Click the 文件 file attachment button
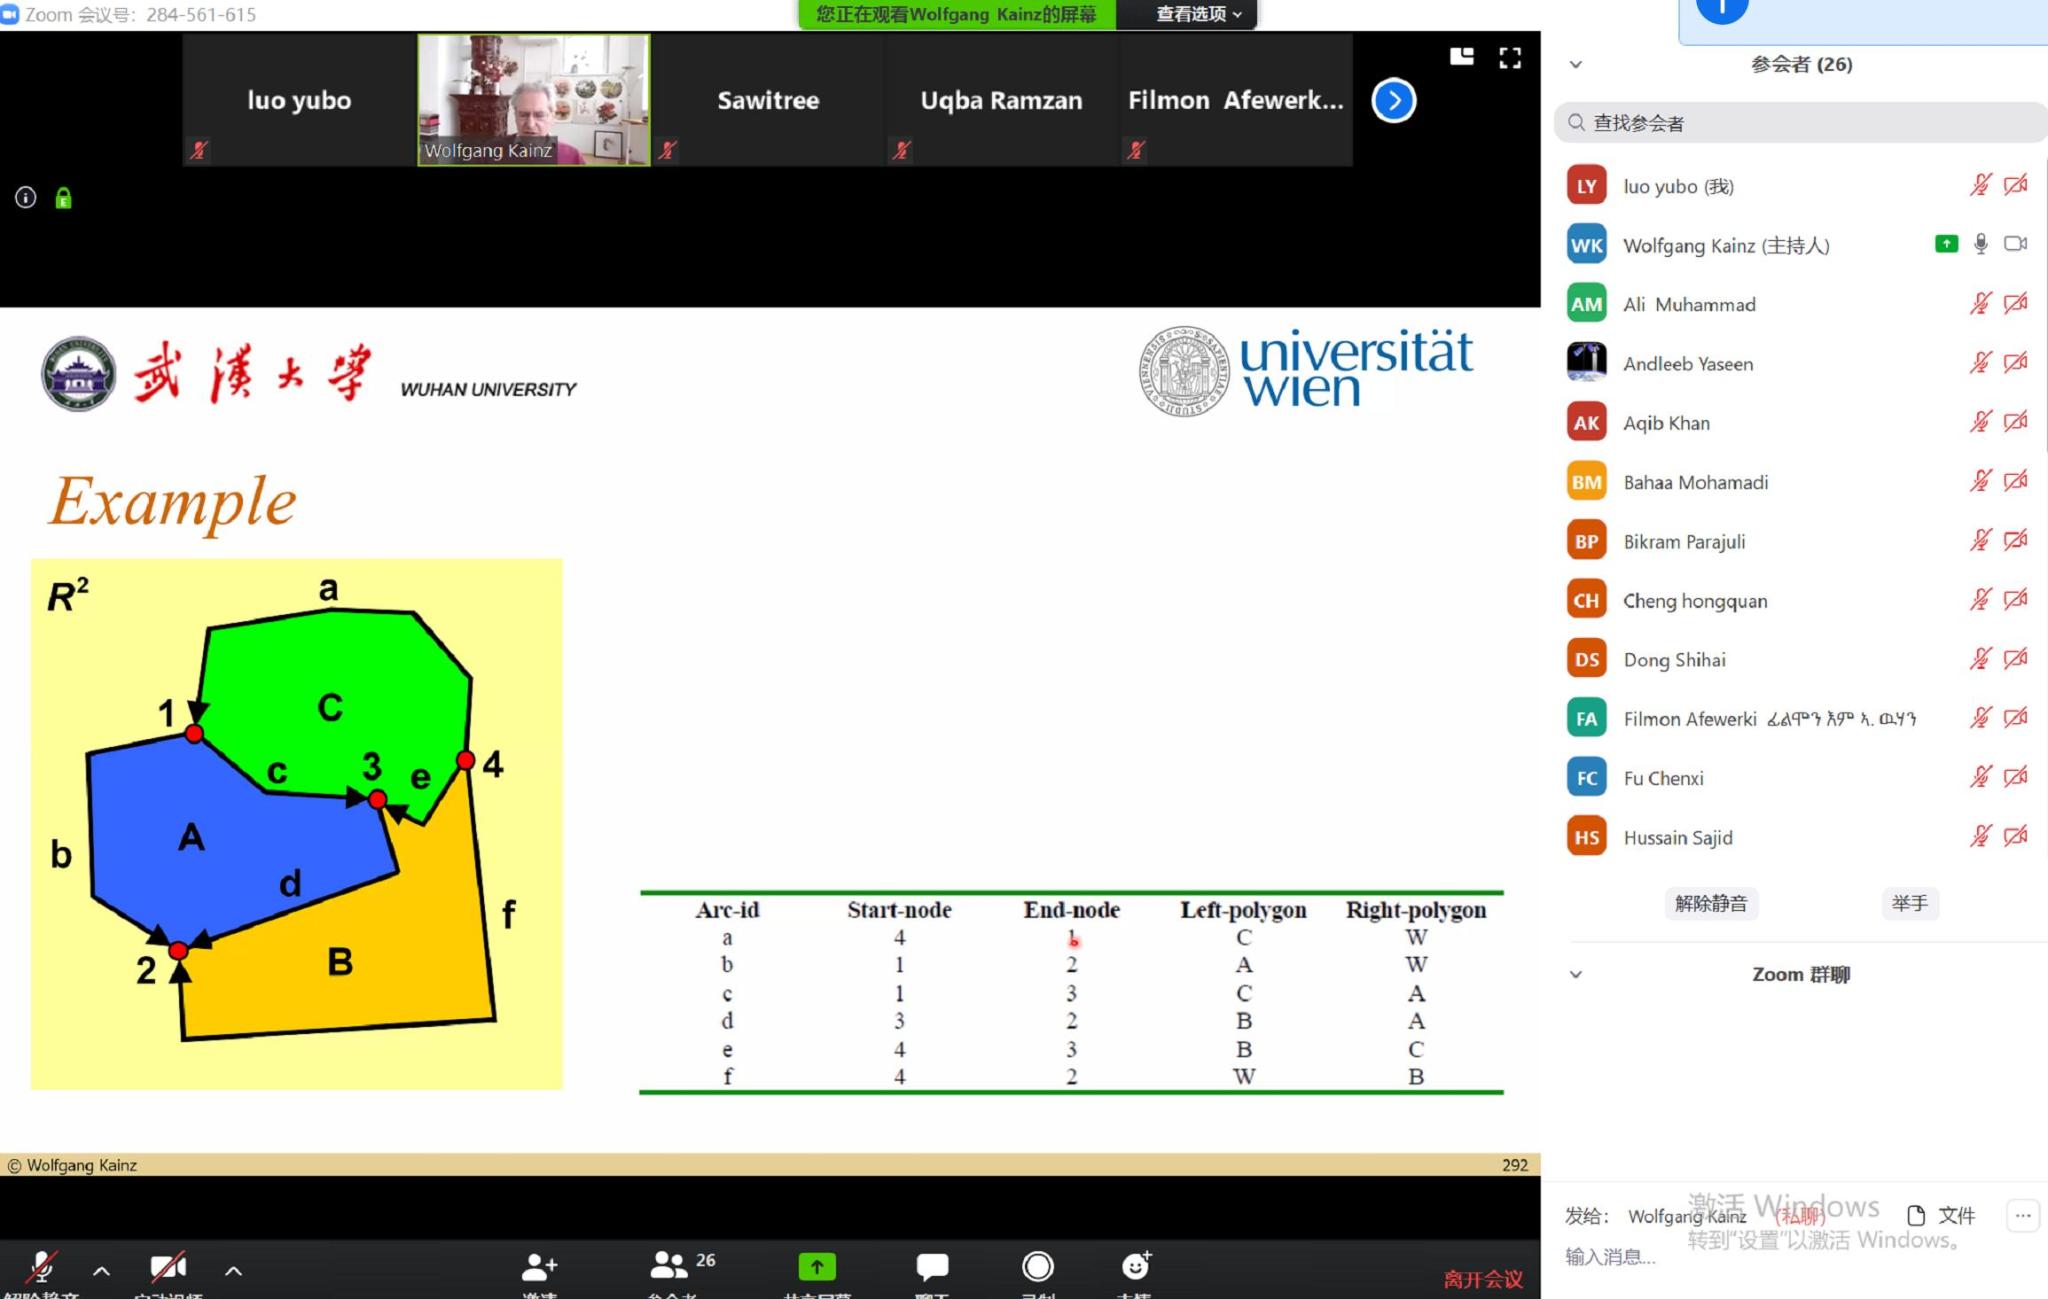 point(1941,1215)
